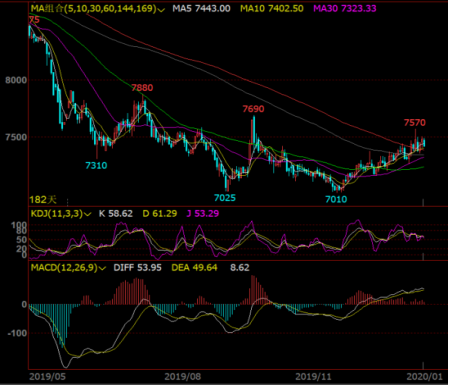The image size is (449, 385).
Task: Click the 7690 high price label
Action: click(x=253, y=109)
